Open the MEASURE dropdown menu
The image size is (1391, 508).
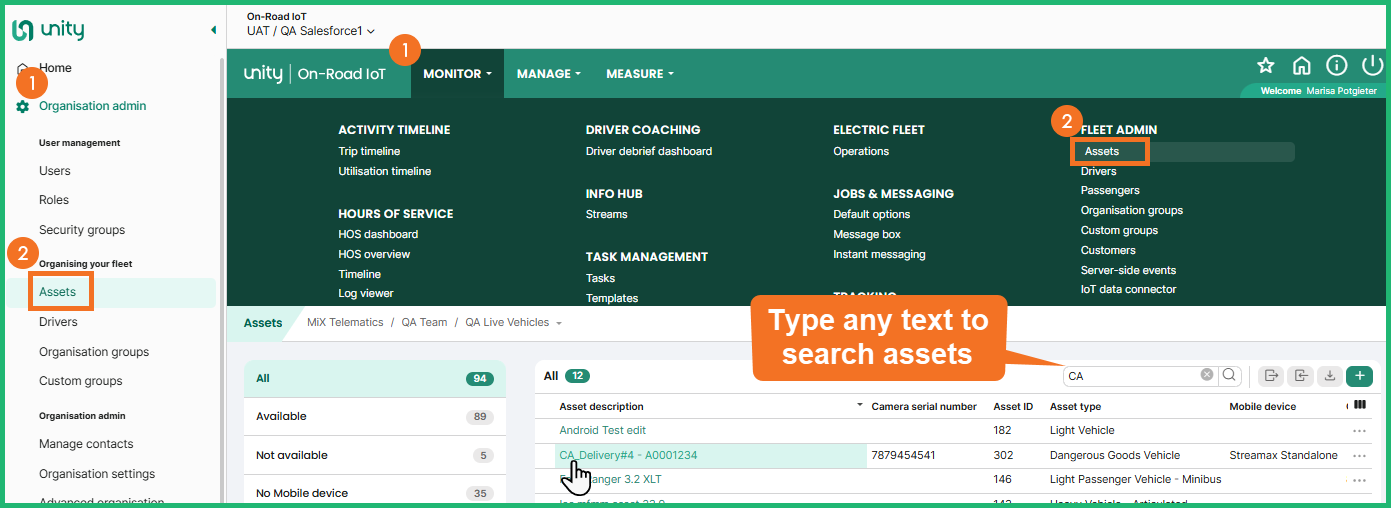pos(639,74)
